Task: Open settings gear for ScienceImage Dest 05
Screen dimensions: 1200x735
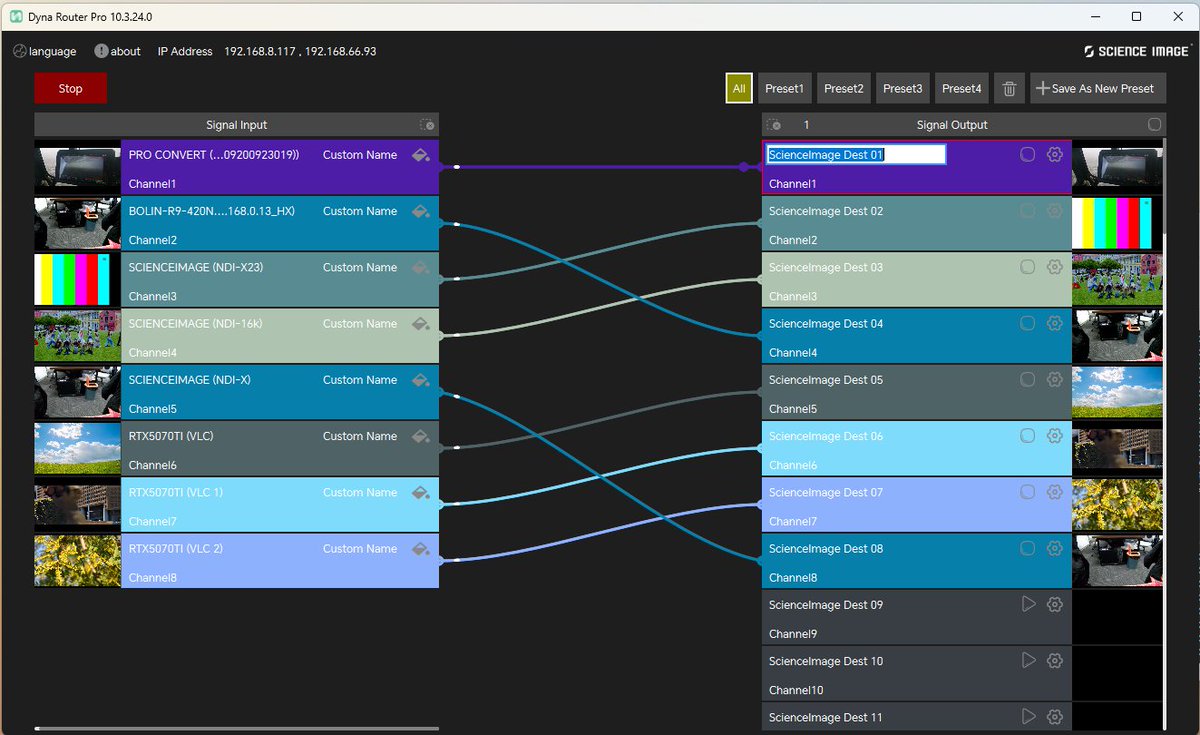Action: (1054, 380)
